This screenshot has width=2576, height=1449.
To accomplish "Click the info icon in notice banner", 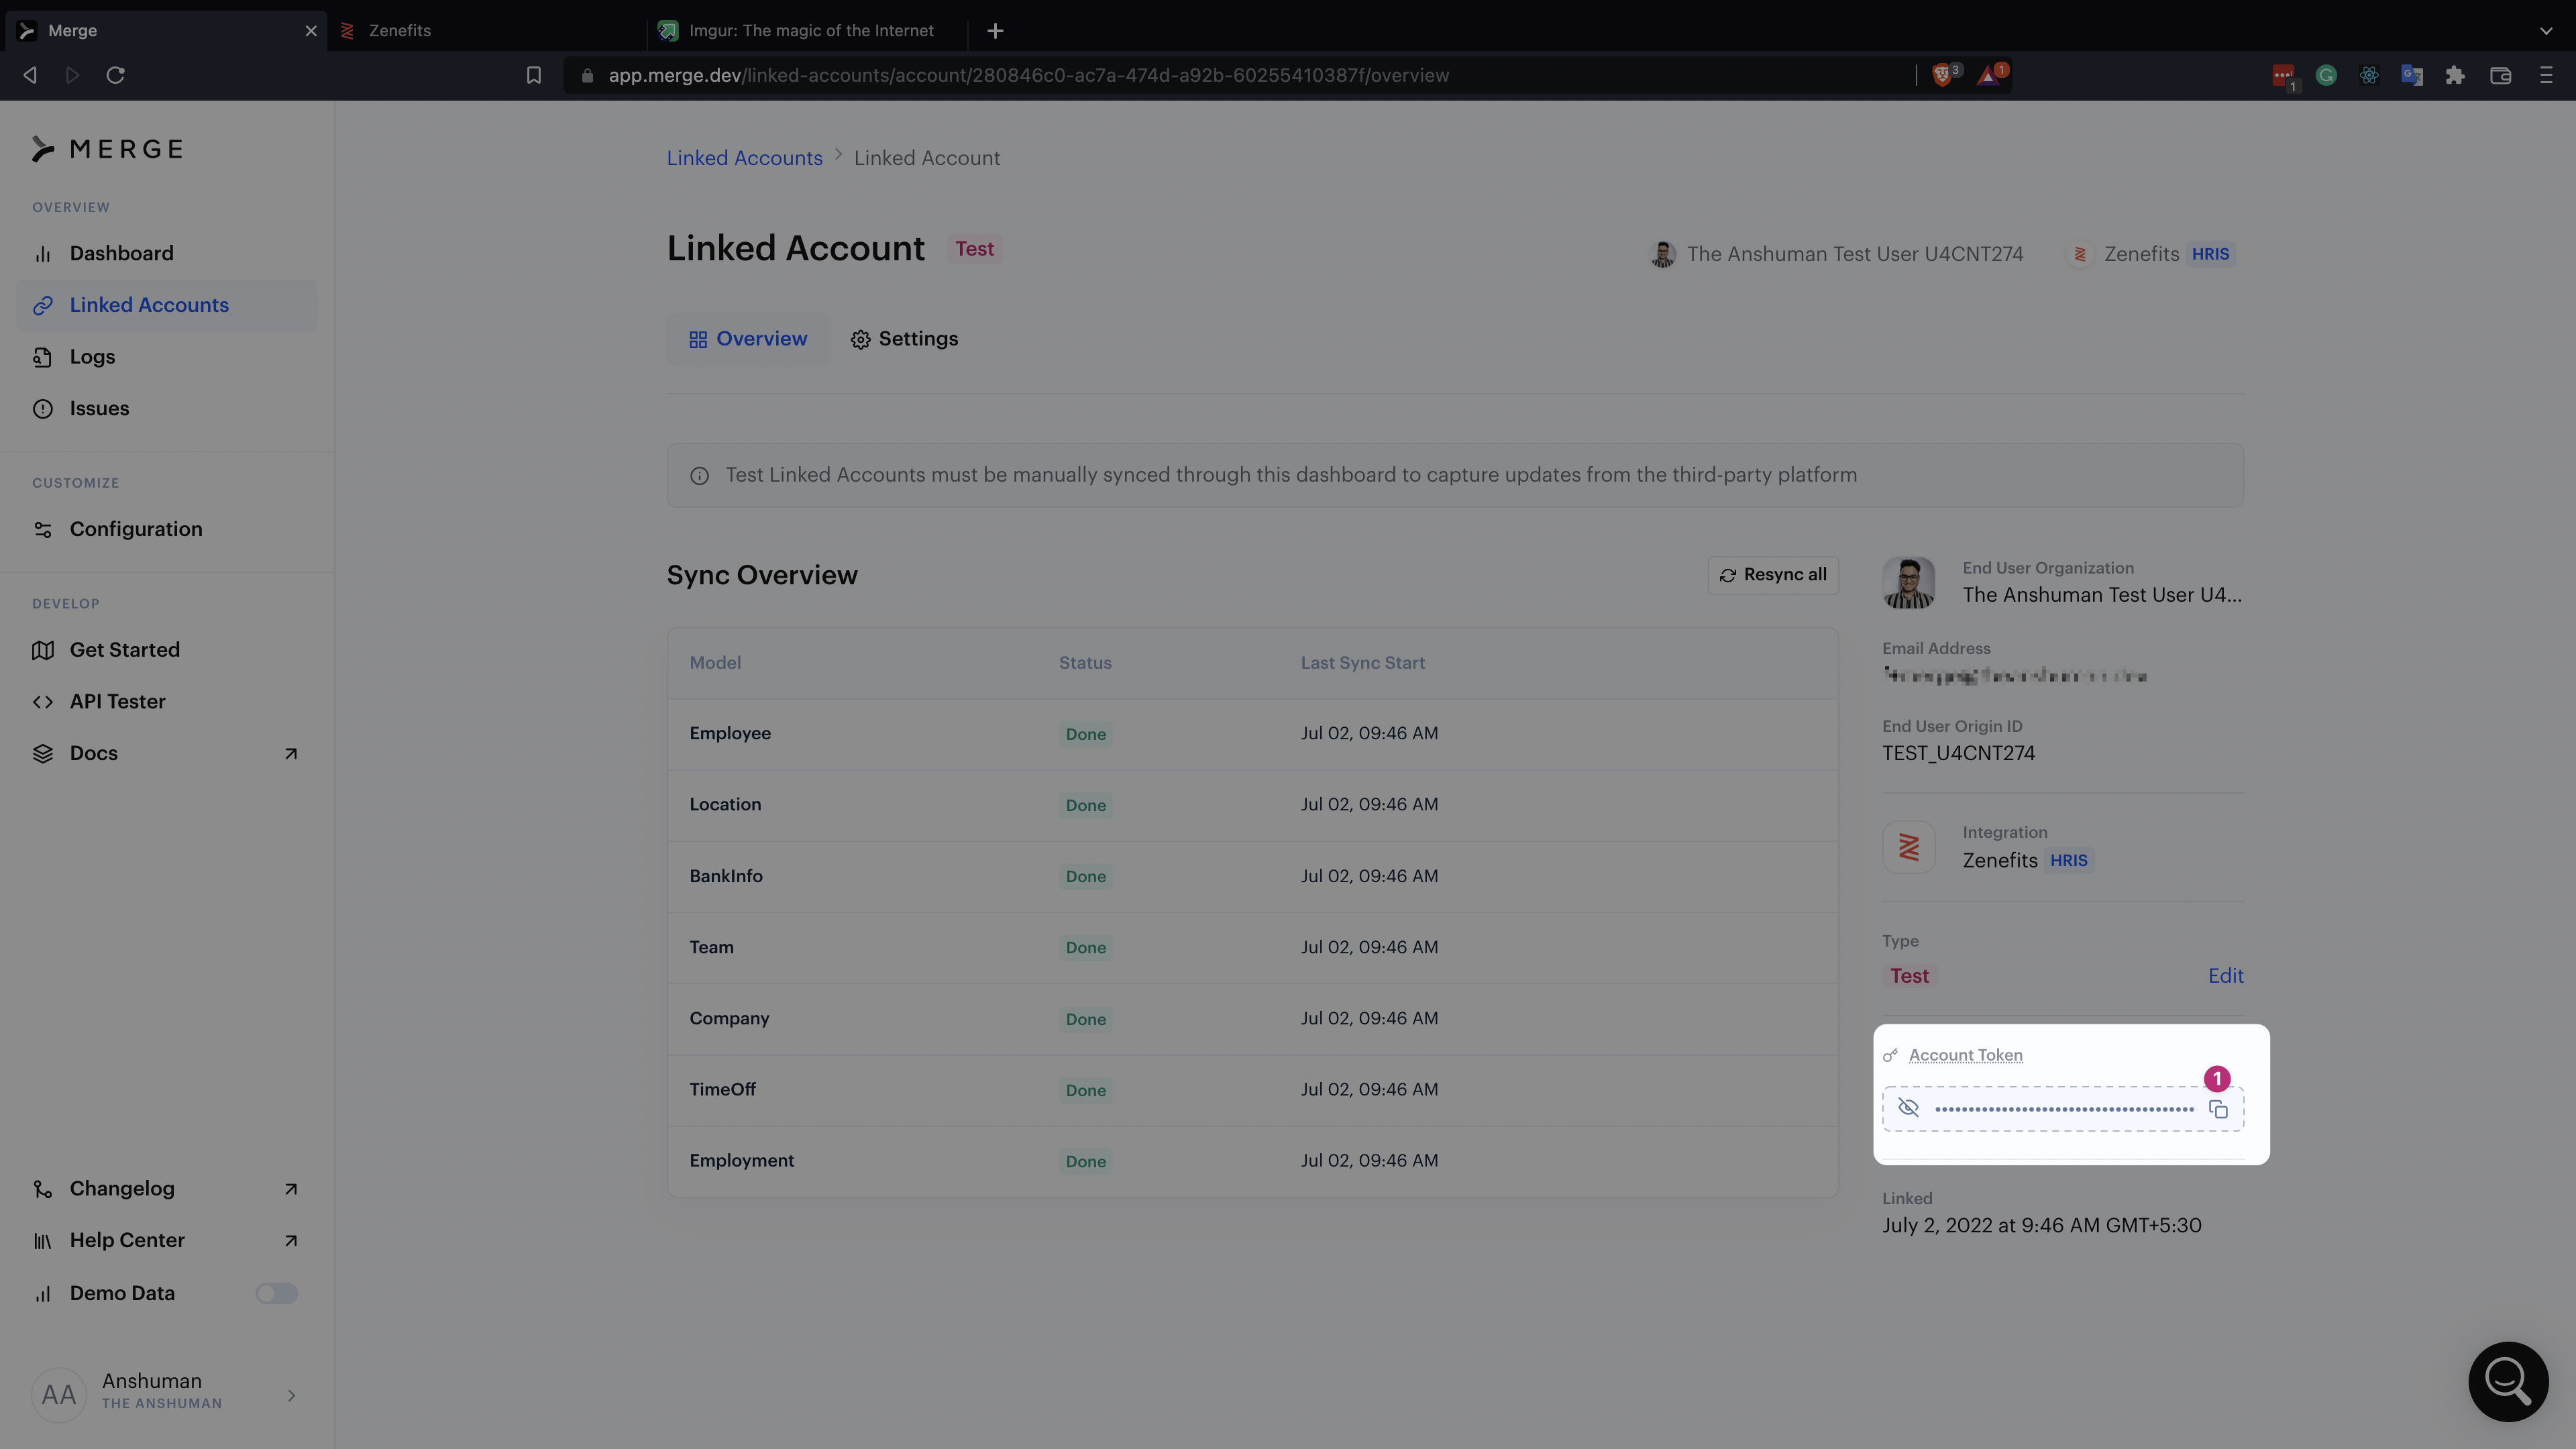I will 699,476.
